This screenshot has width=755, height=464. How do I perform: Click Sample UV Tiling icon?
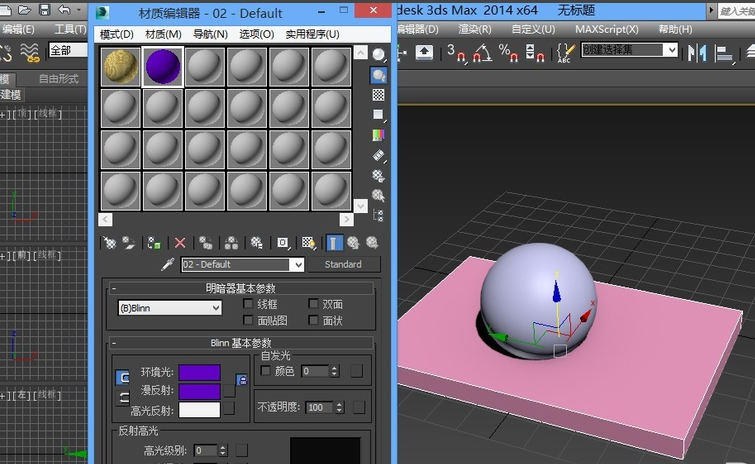point(378,115)
